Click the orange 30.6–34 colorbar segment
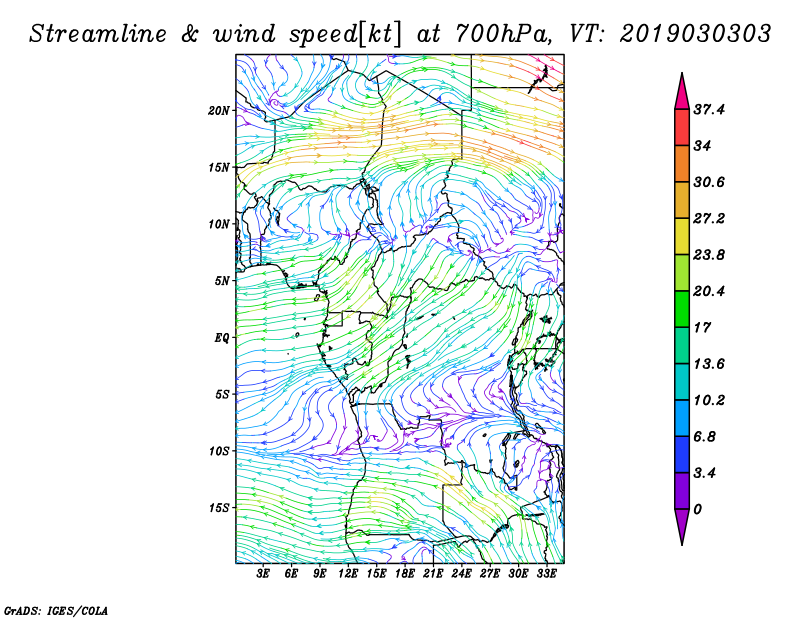The height and width of the screenshot is (618, 800). [682, 164]
